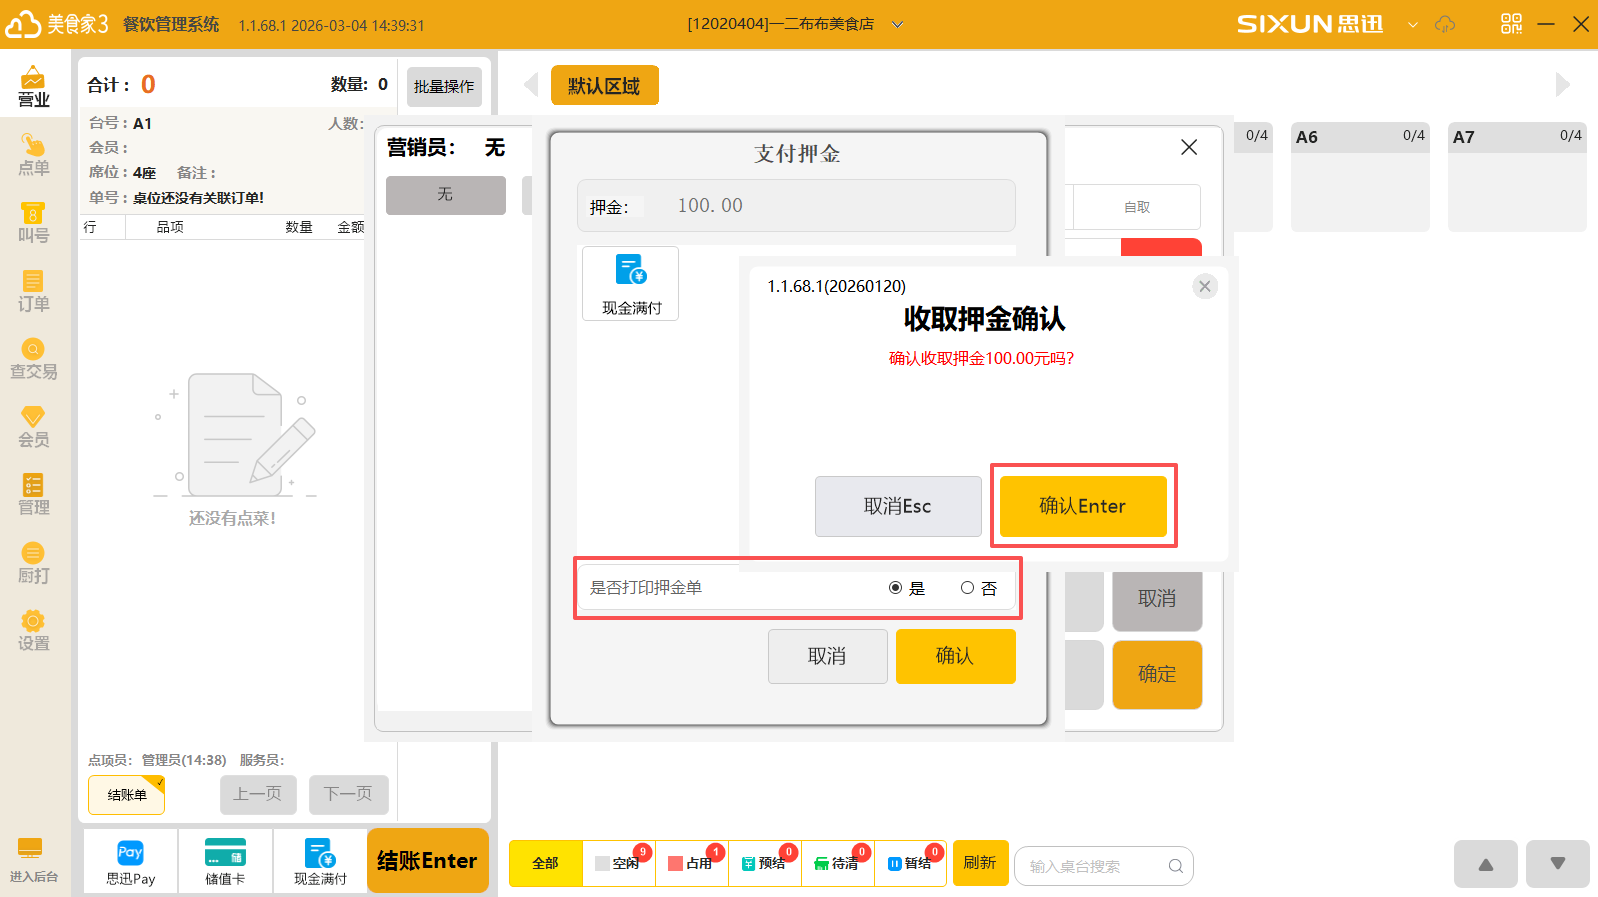Select 否 to skip printing deposit slip
1598x897 pixels.
[967, 588]
